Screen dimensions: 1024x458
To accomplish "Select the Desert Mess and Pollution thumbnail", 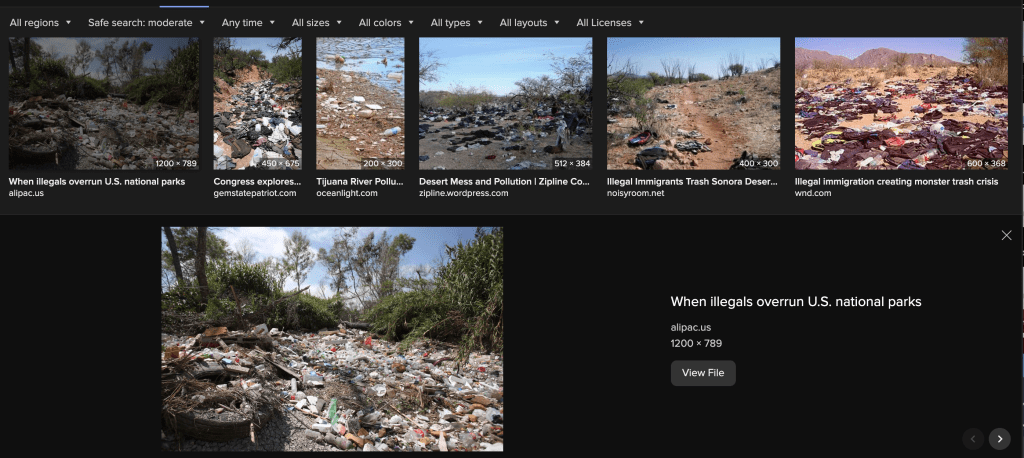I will [x=505, y=104].
